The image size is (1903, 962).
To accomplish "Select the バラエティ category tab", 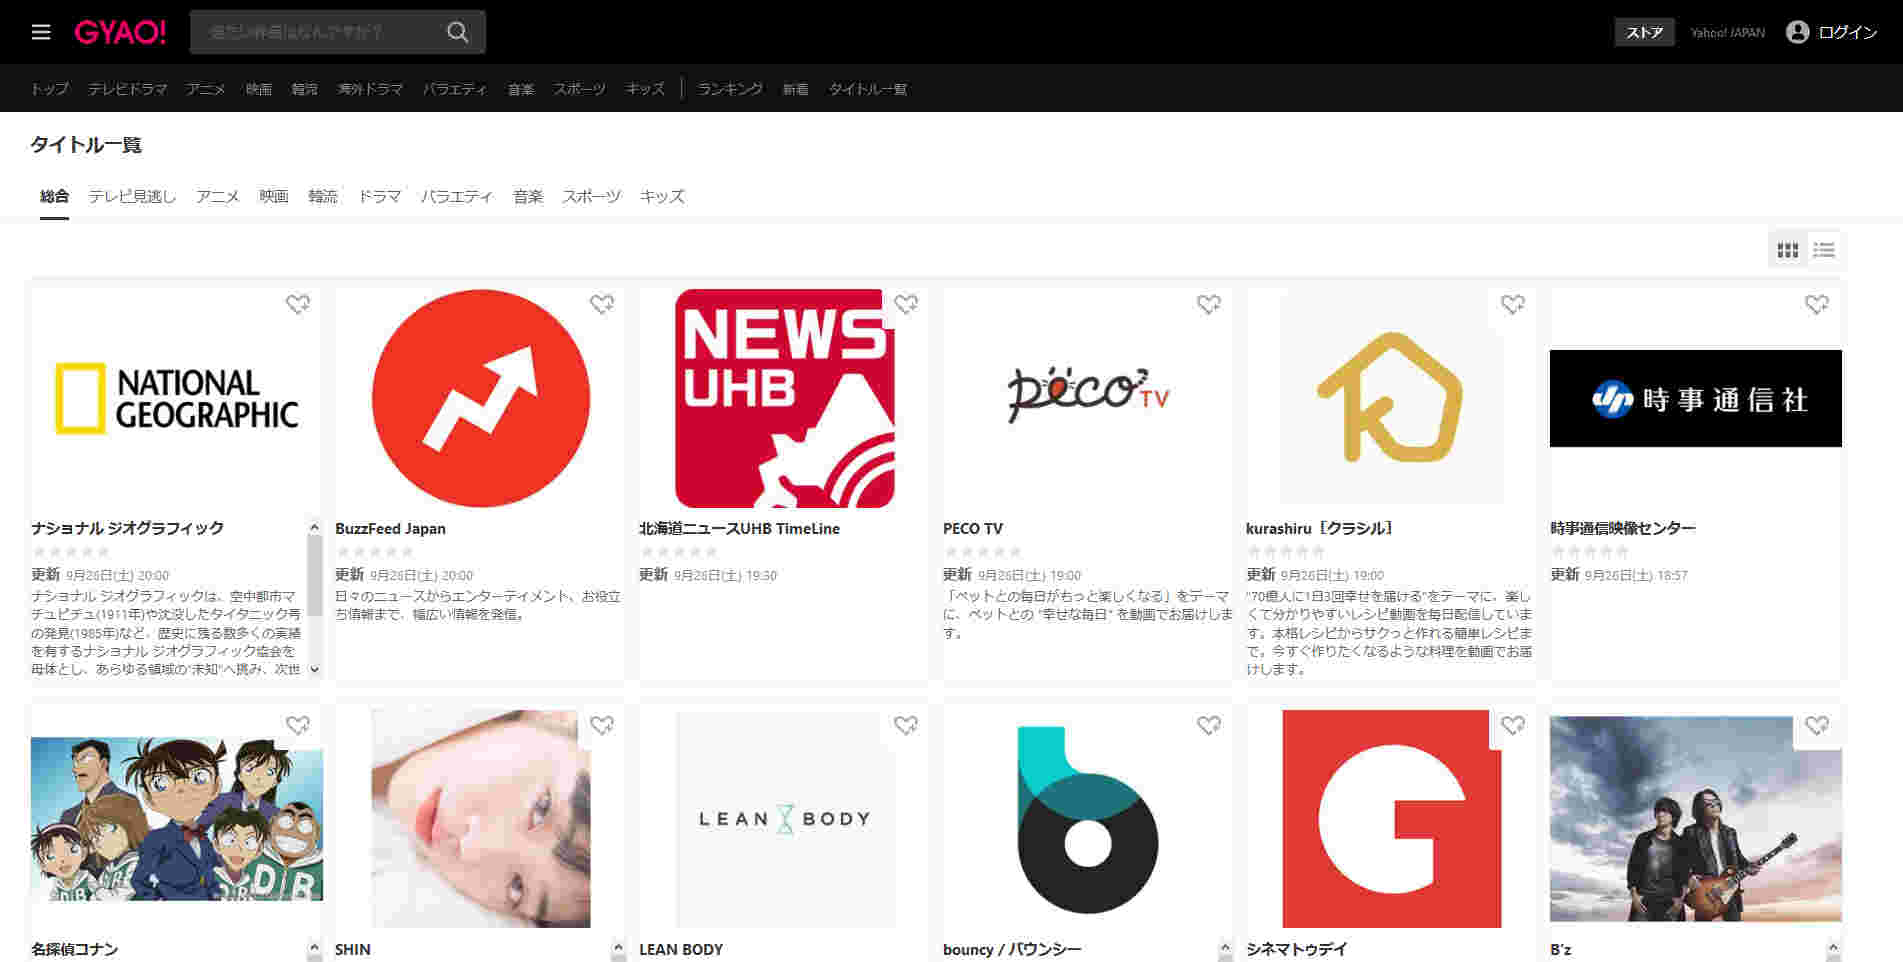I will (457, 196).
